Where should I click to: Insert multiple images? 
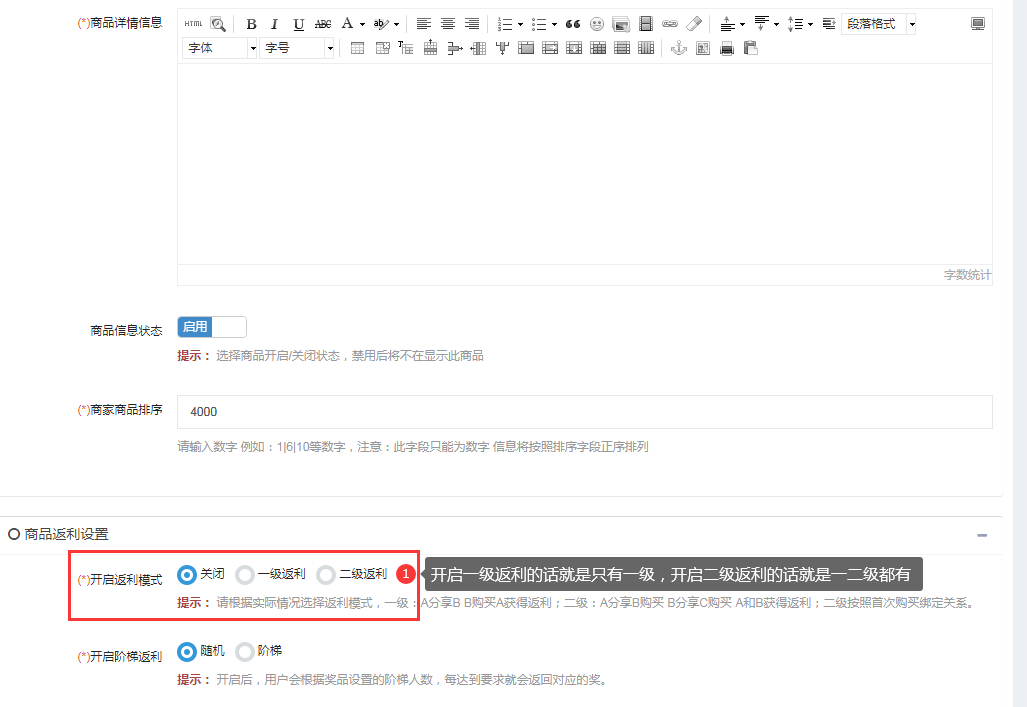tap(621, 24)
